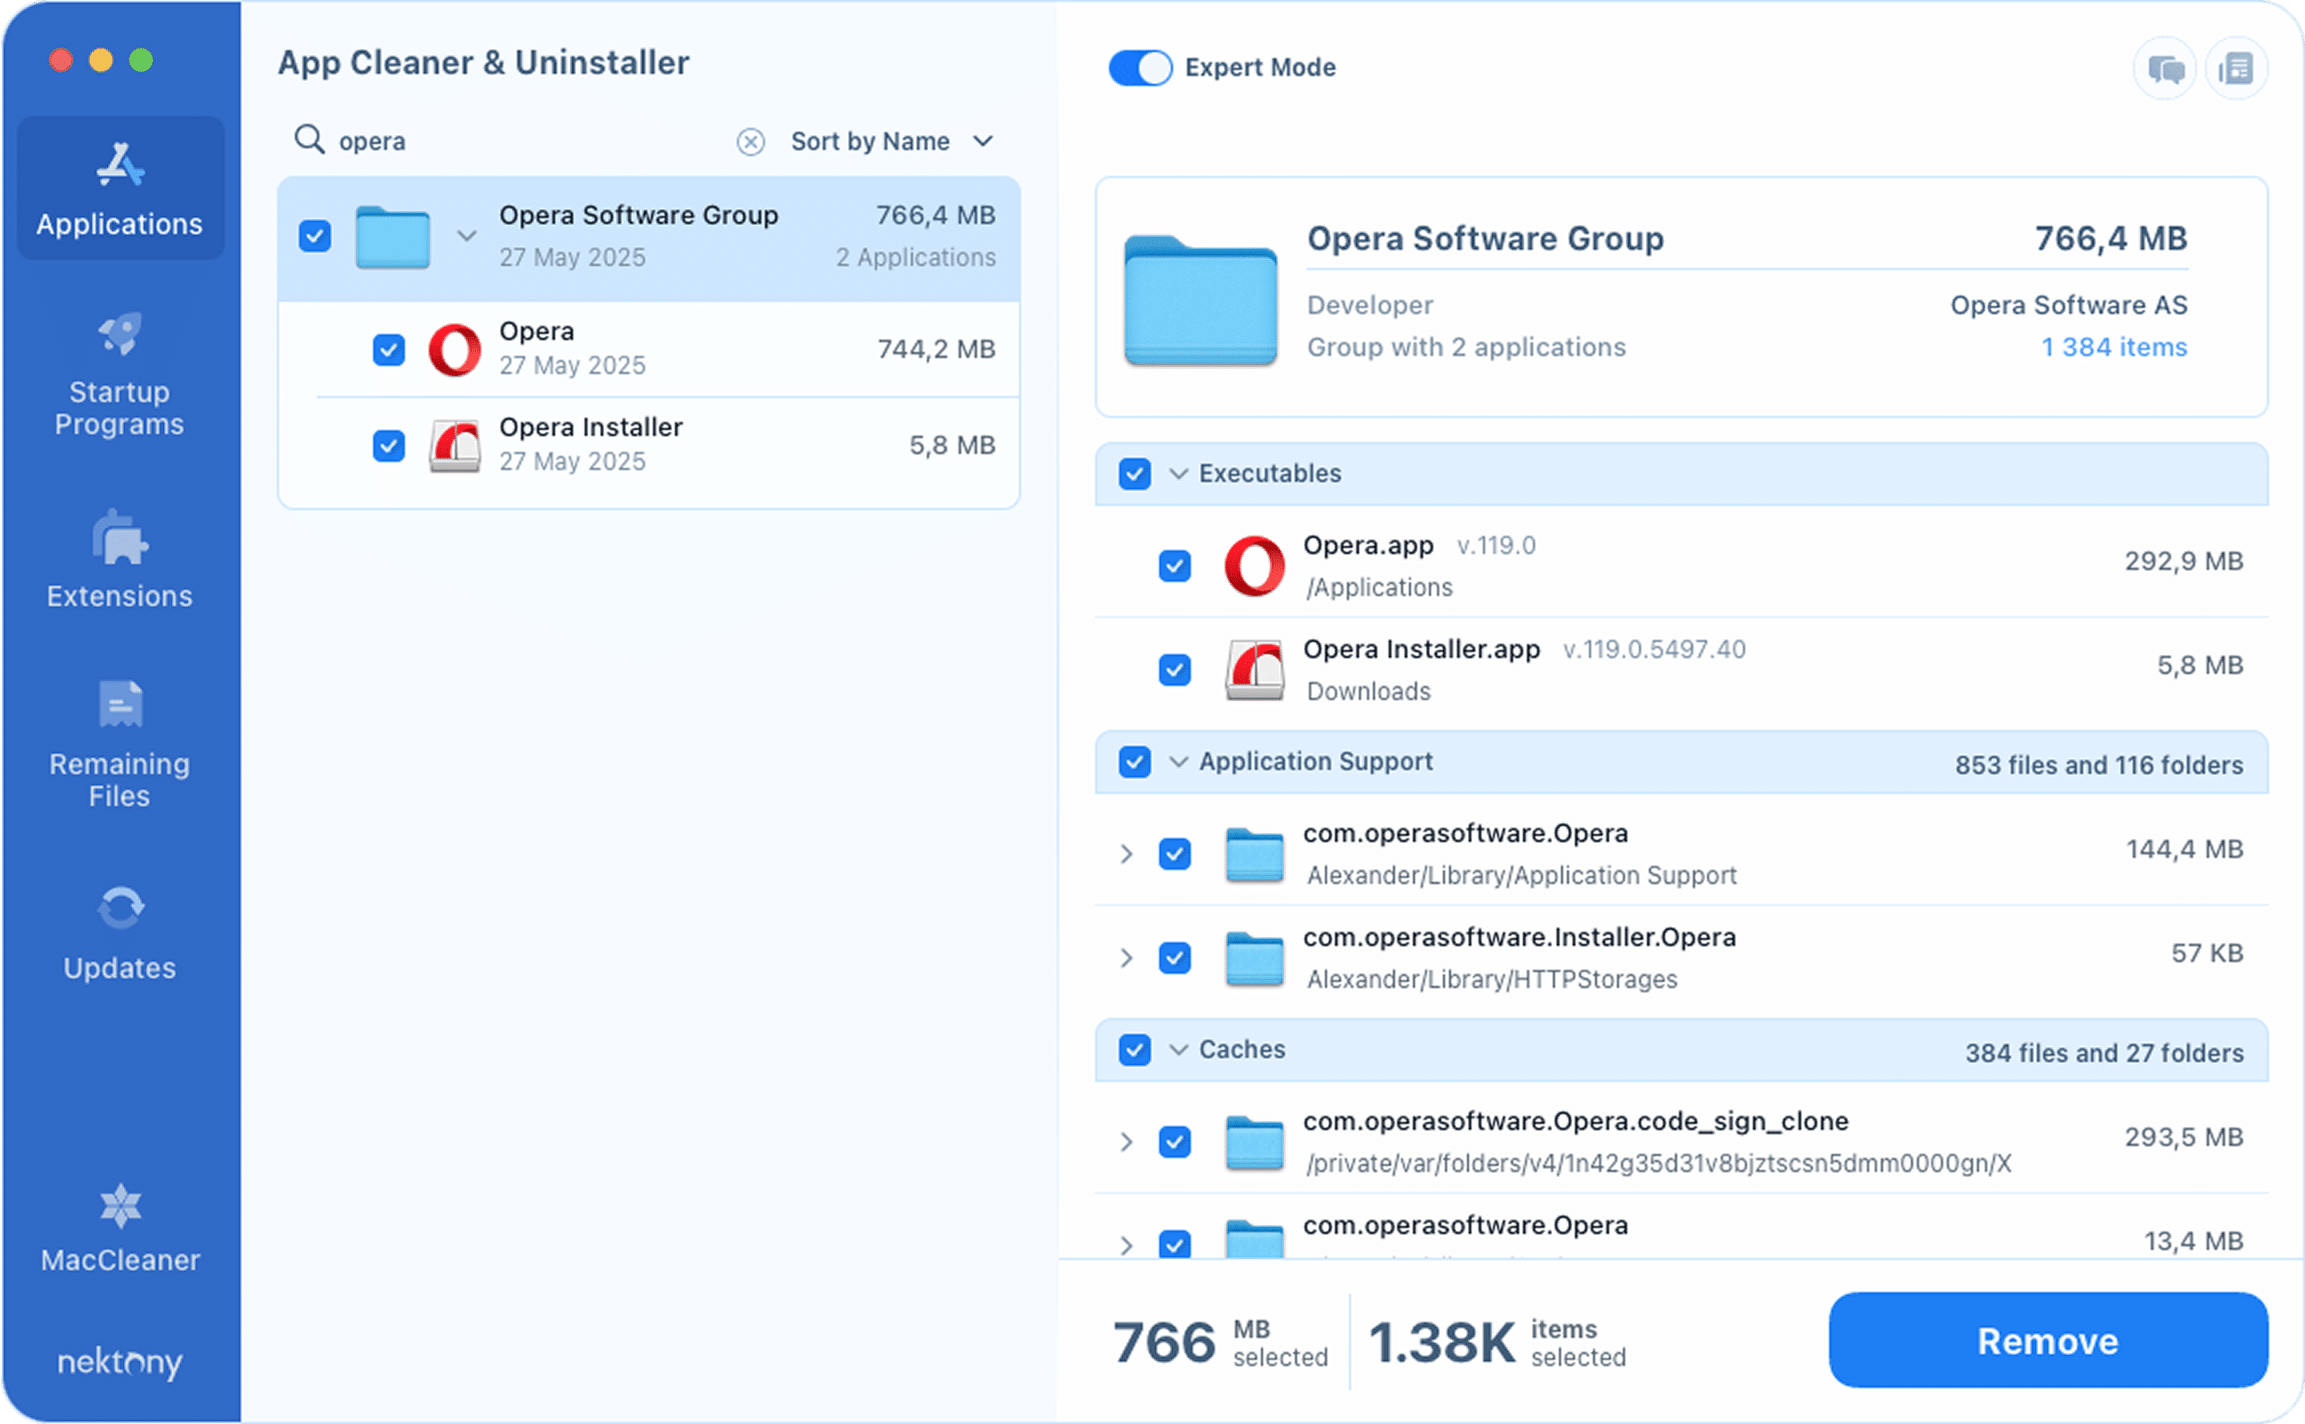
Task: Collapse the Executables section
Action: (x=1179, y=473)
